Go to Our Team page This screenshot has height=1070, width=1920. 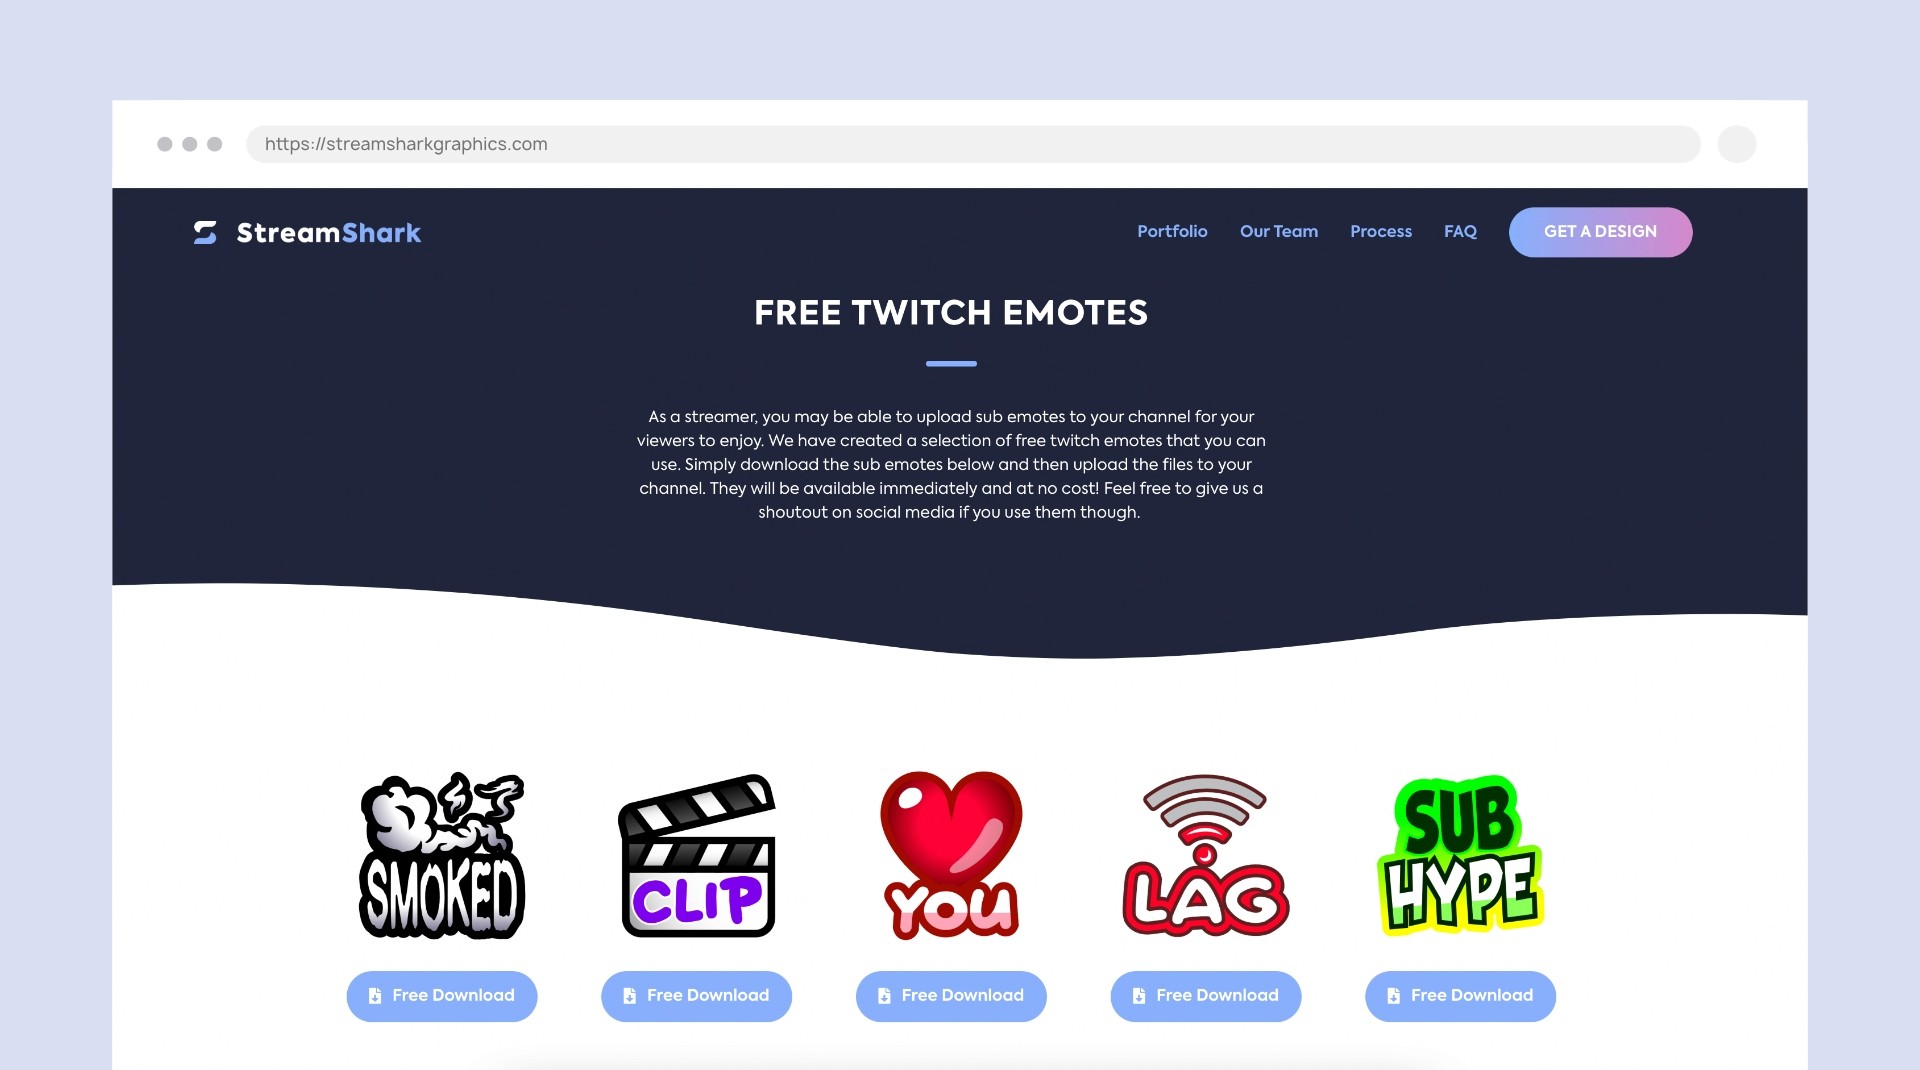point(1279,232)
